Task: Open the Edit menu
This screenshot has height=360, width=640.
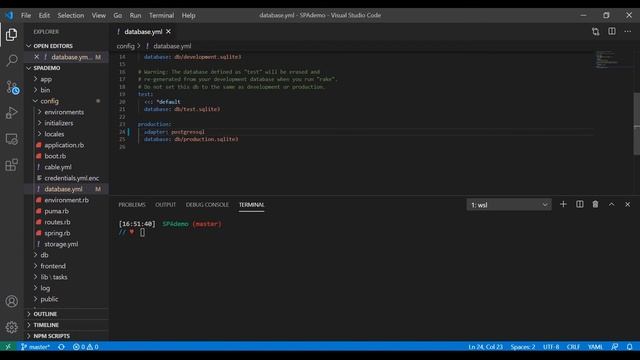Action: point(44,15)
